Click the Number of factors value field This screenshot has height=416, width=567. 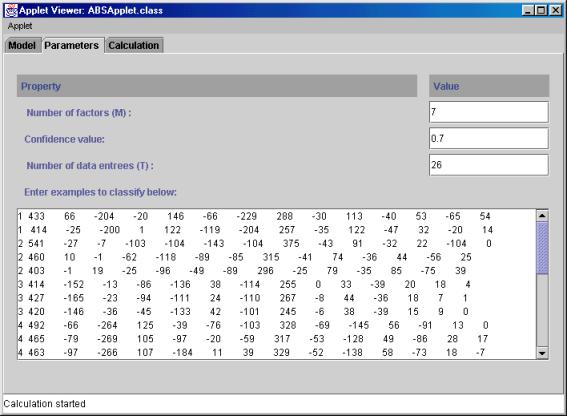pyautogui.click(x=489, y=112)
